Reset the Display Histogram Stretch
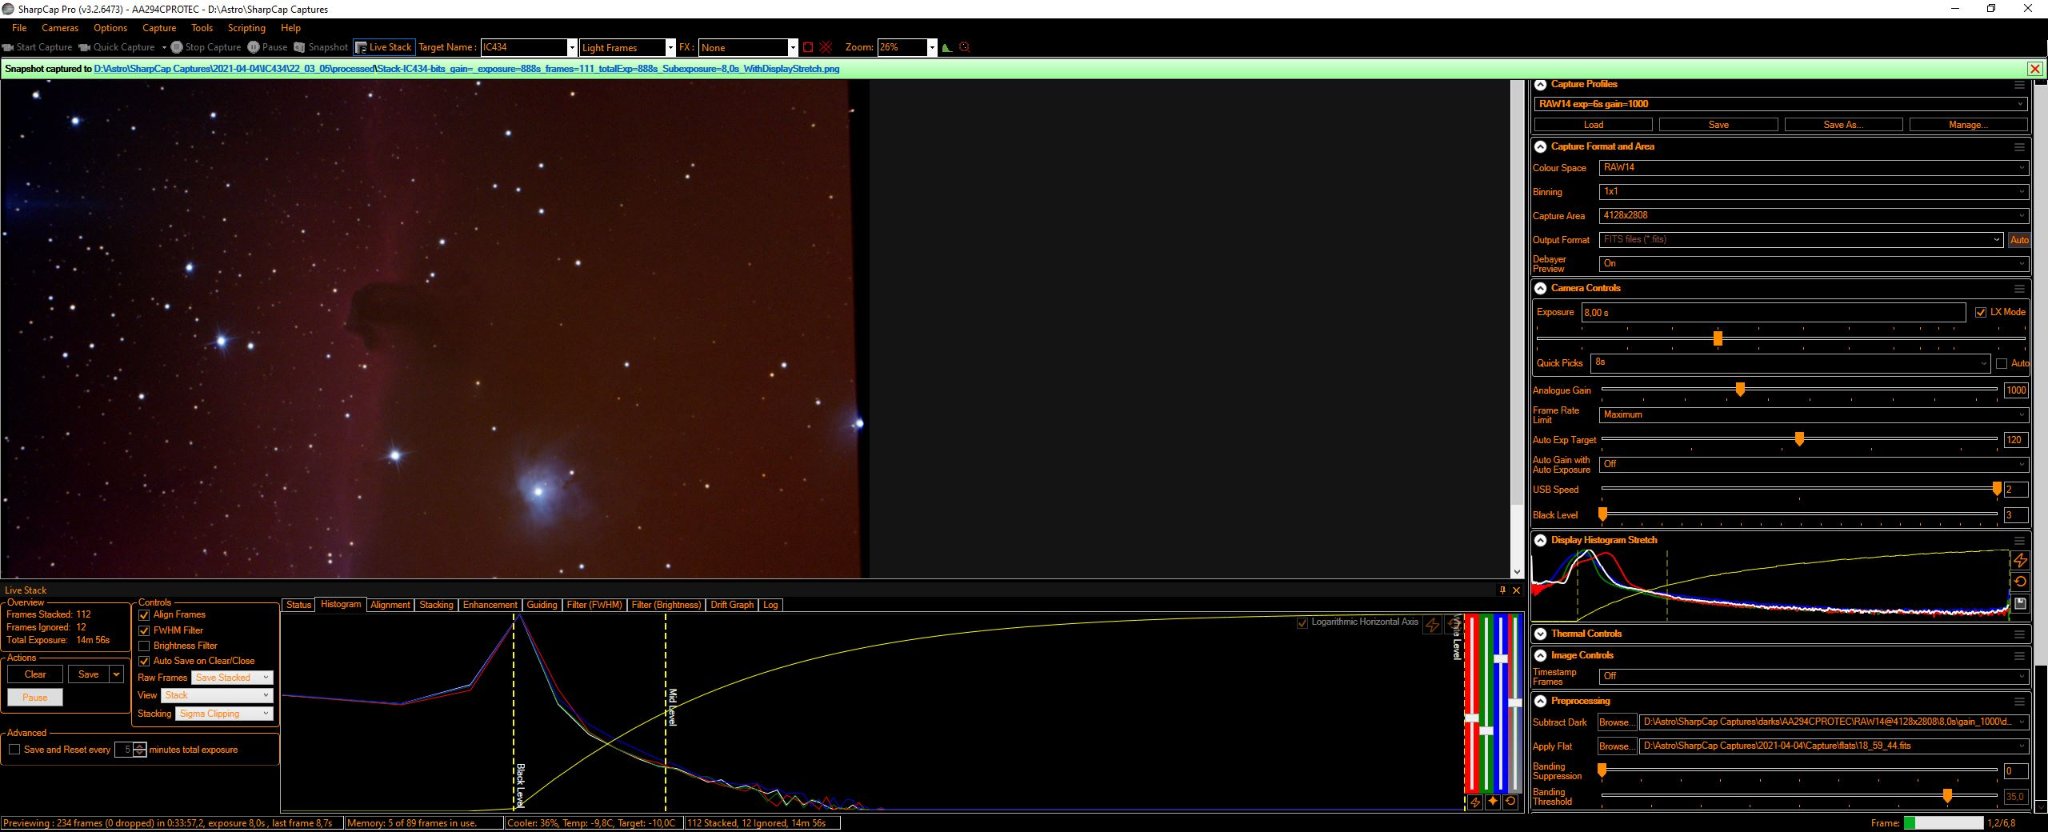The image size is (2048, 832). (2019, 581)
